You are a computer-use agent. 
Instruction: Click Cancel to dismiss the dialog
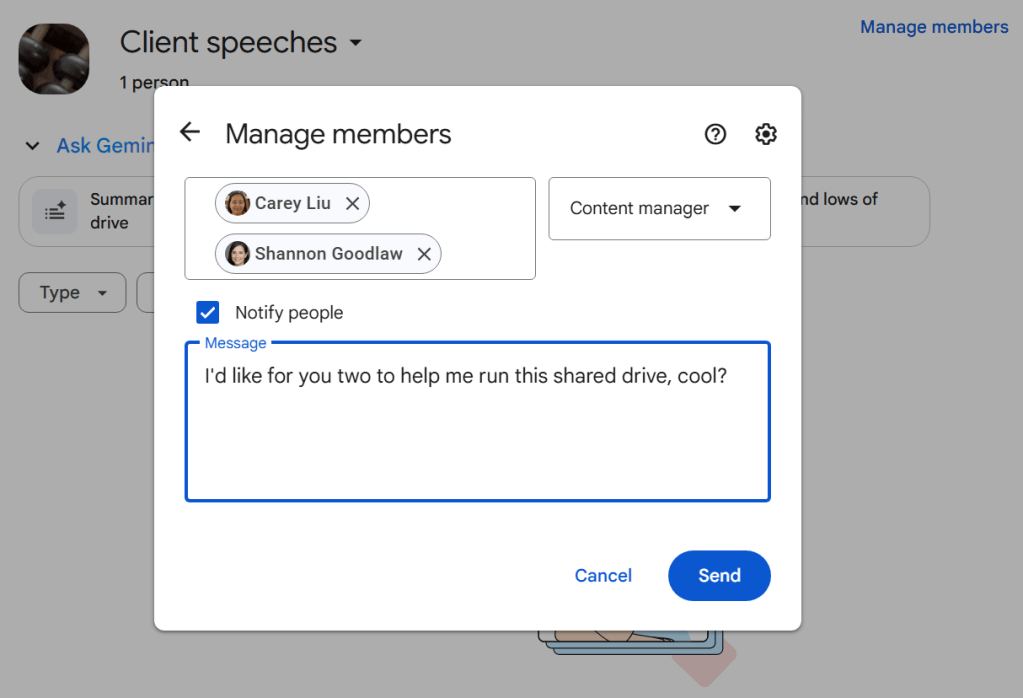602,575
